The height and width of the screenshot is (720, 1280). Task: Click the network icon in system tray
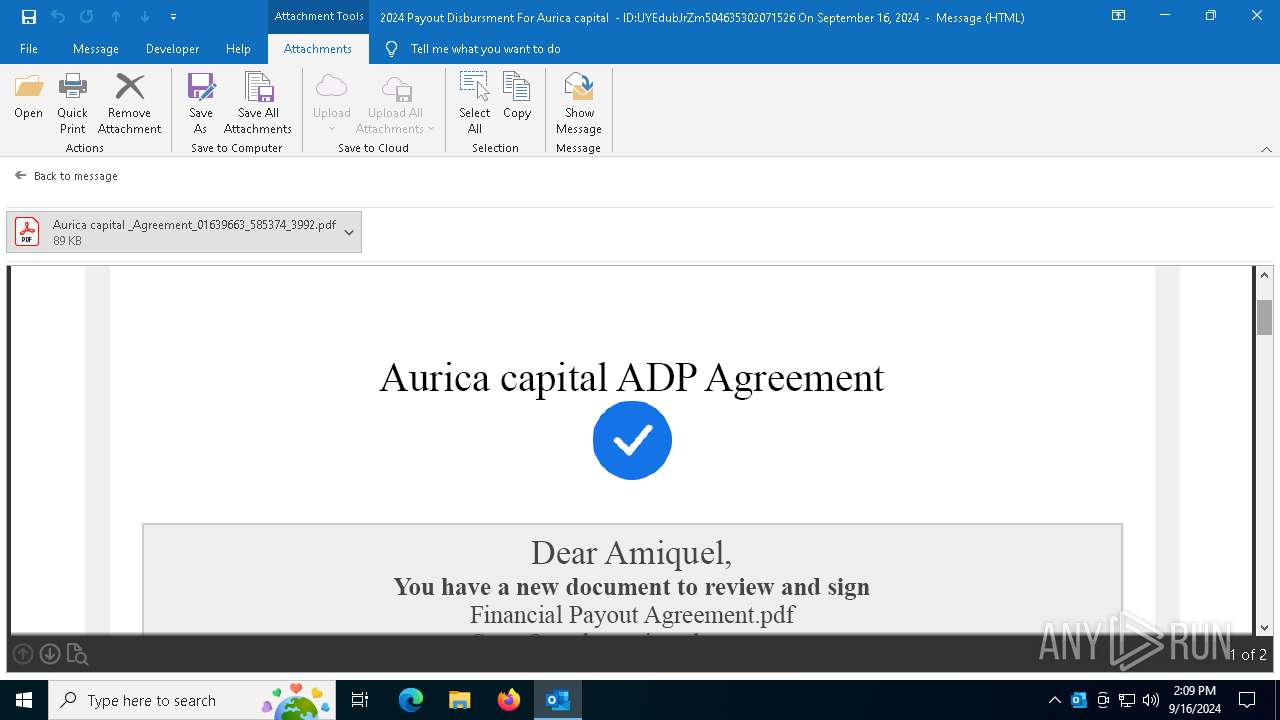tap(1127, 700)
